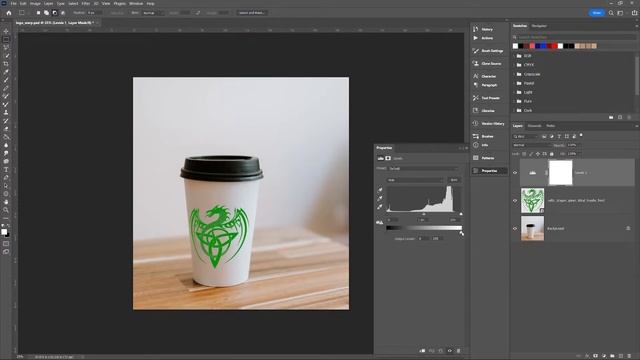Select the Crop tool
Screen dimensions: 640x360
pyautogui.click(x=6, y=64)
